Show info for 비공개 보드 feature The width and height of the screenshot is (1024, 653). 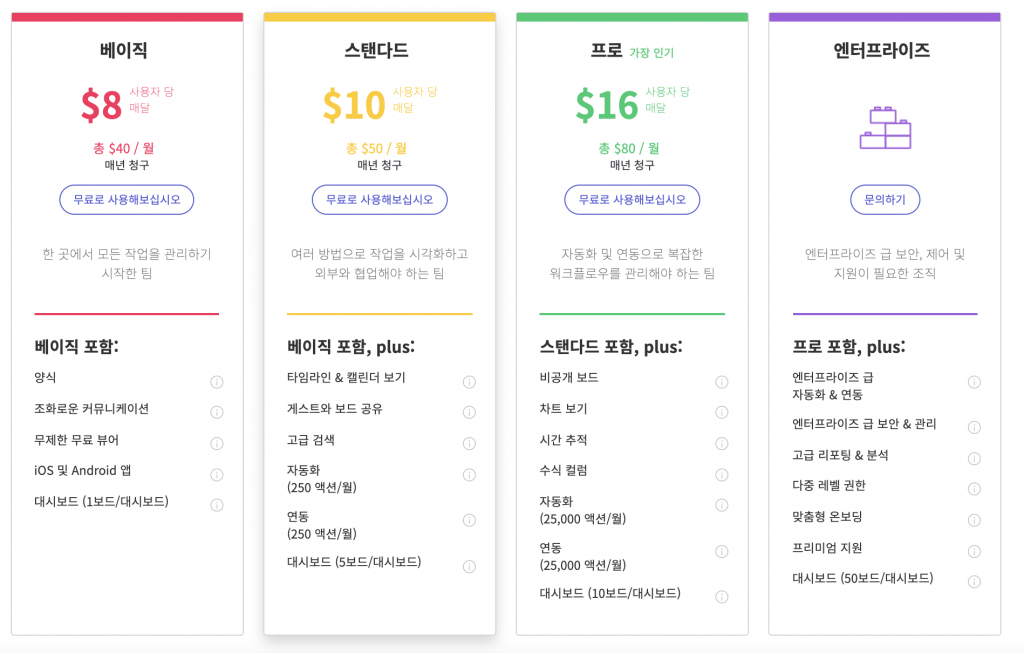(x=722, y=382)
